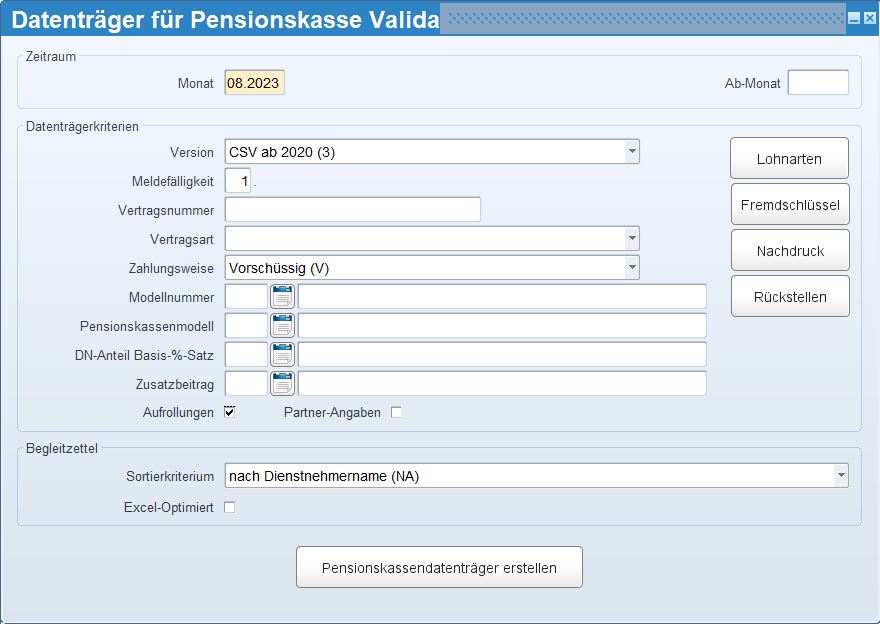
Task: Click the 'Monat' field label
Action: pyautogui.click(x=196, y=83)
